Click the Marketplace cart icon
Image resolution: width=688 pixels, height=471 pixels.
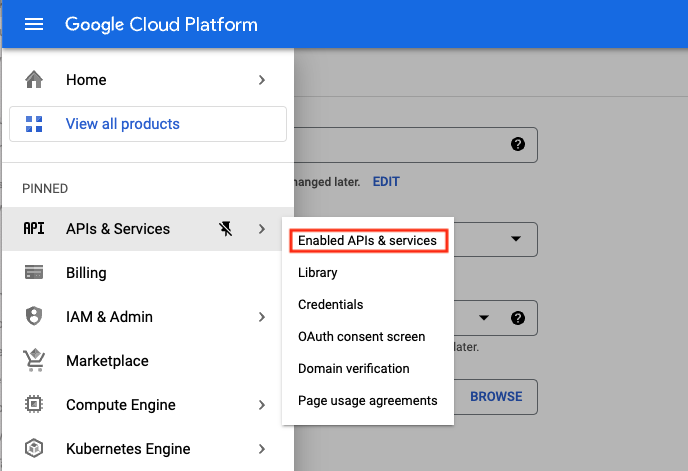[34, 360]
